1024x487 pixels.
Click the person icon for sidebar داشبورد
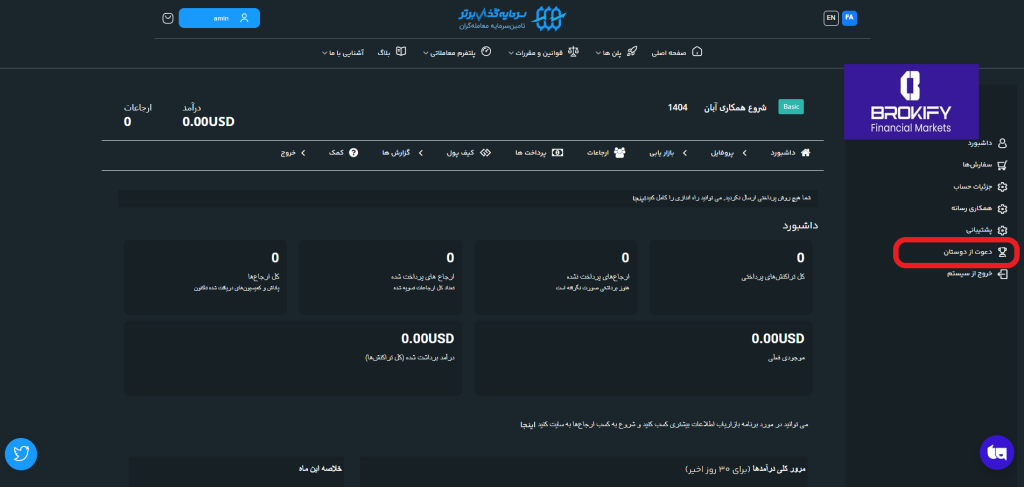tap(1003, 142)
